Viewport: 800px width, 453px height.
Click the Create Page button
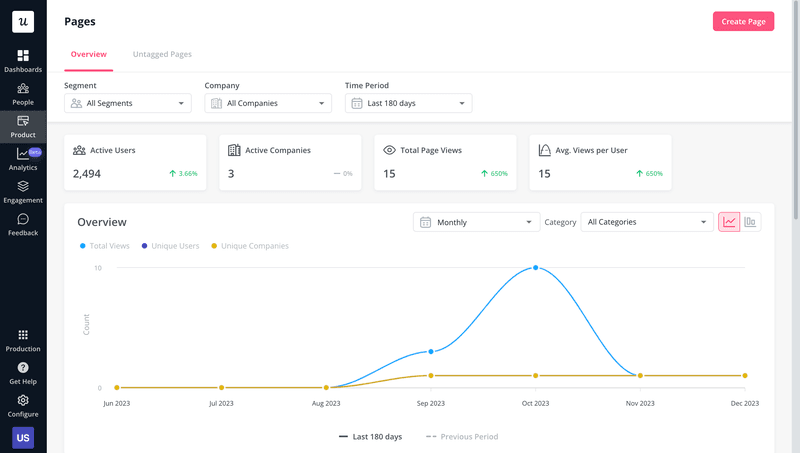click(743, 21)
